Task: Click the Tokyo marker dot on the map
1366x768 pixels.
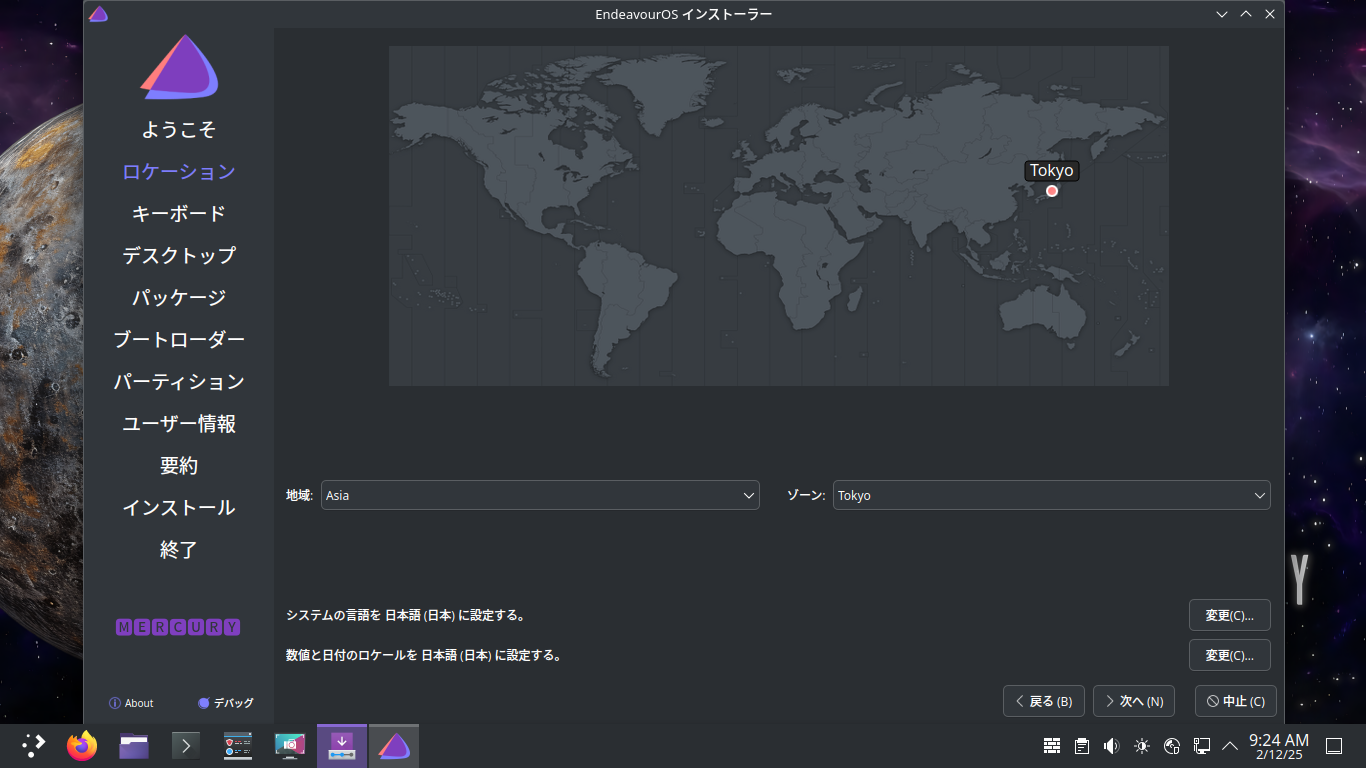Action: [x=1052, y=191]
